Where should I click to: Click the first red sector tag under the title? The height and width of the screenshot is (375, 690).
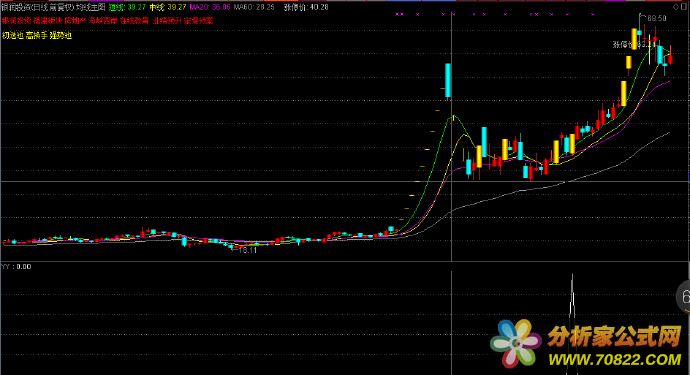pos(16,21)
